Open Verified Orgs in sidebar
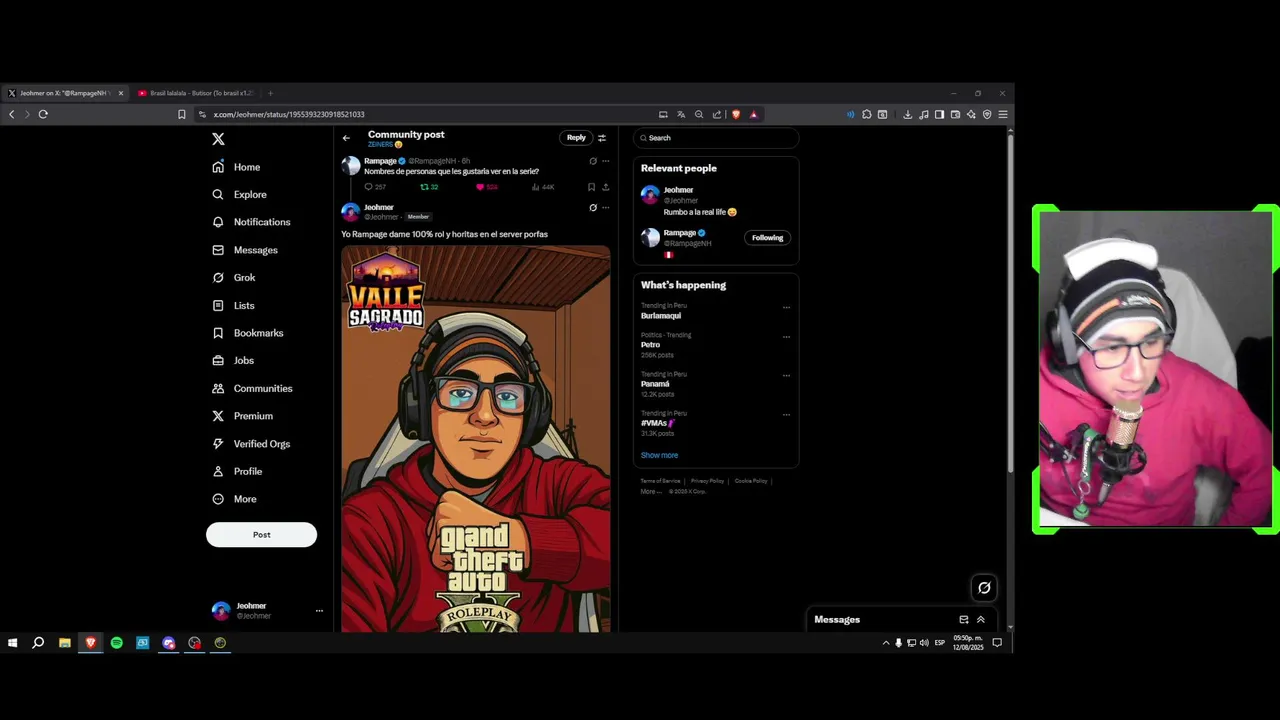This screenshot has height=720, width=1280. [251, 444]
